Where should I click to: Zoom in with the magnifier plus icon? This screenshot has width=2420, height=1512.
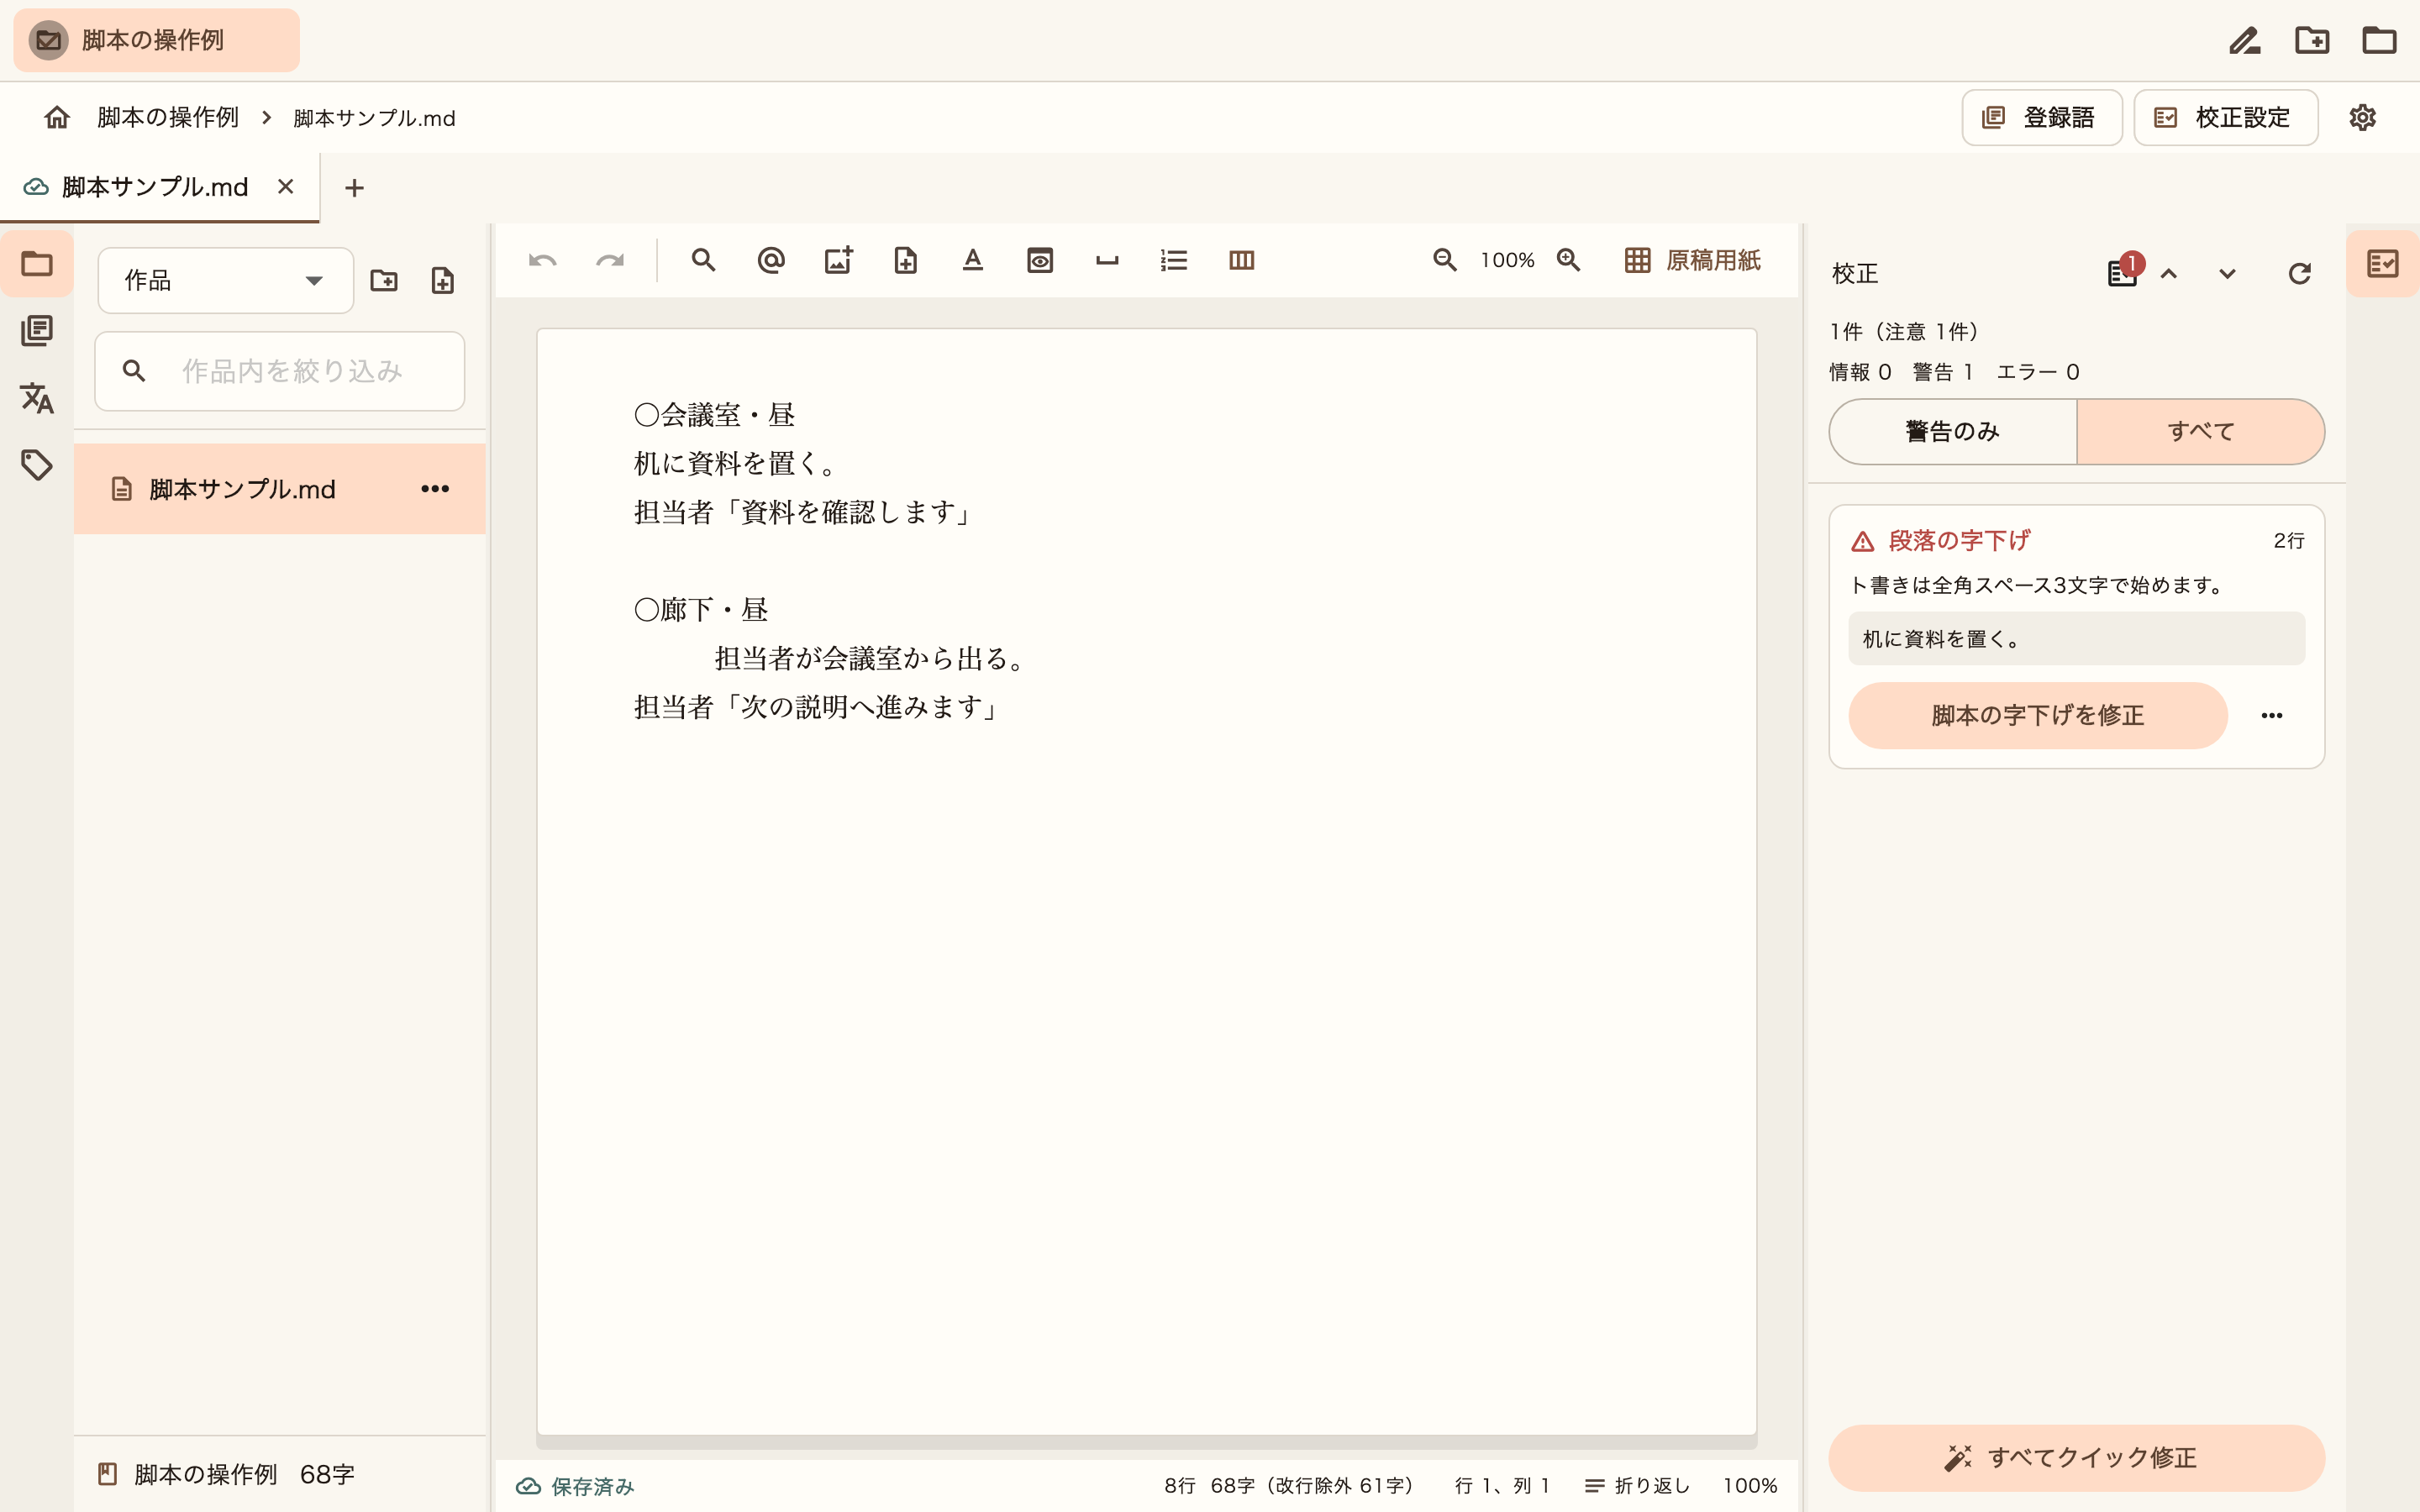(1569, 261)
